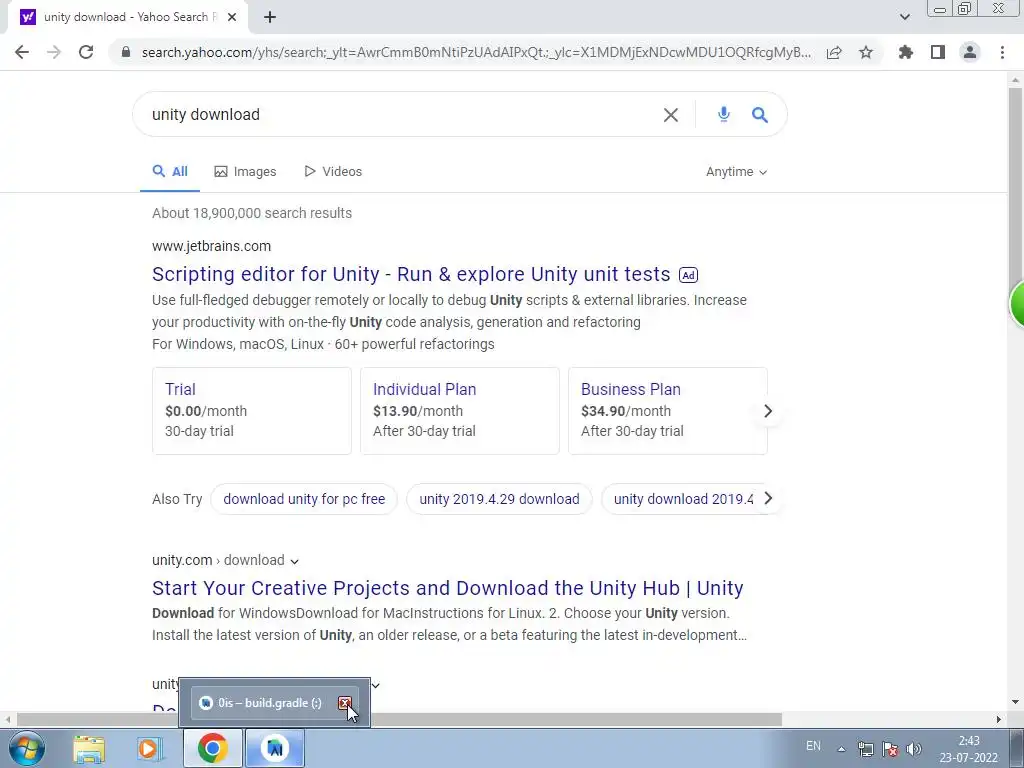Open the Trial plan link
1024x768 pixels.
pos(180,389)
